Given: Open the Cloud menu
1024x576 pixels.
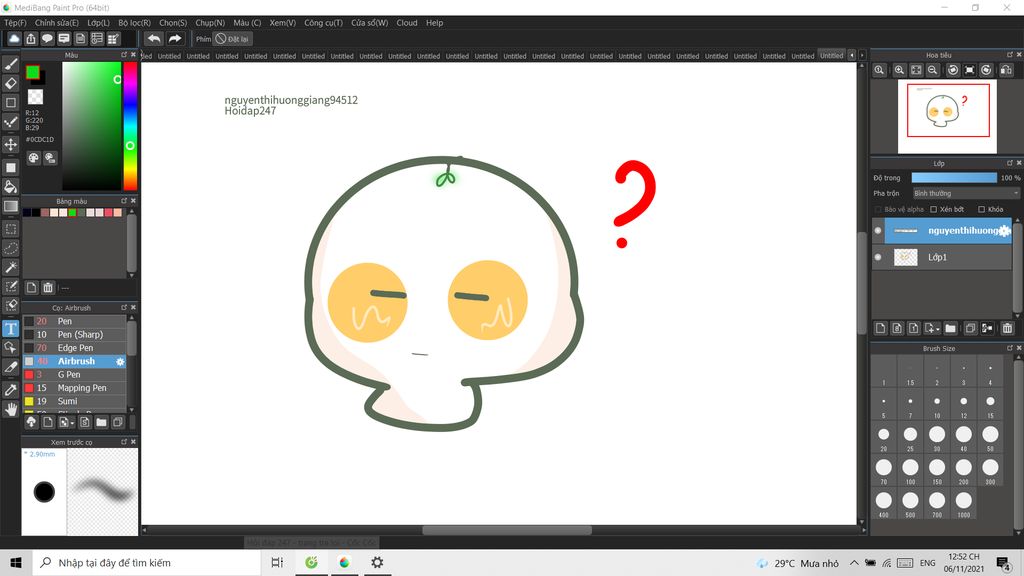Looking at the screenshot, I should 407,22.
